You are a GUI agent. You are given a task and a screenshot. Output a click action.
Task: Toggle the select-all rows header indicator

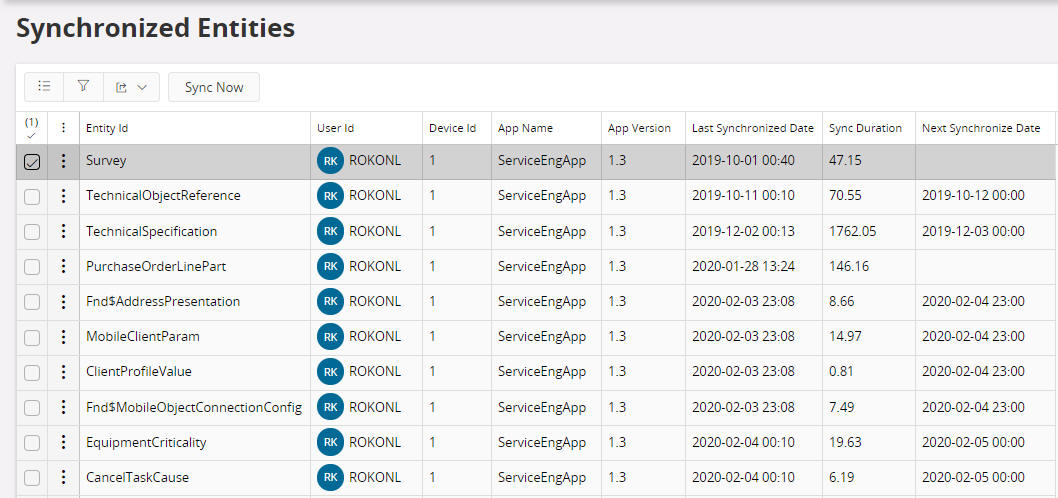pos(31,128)
